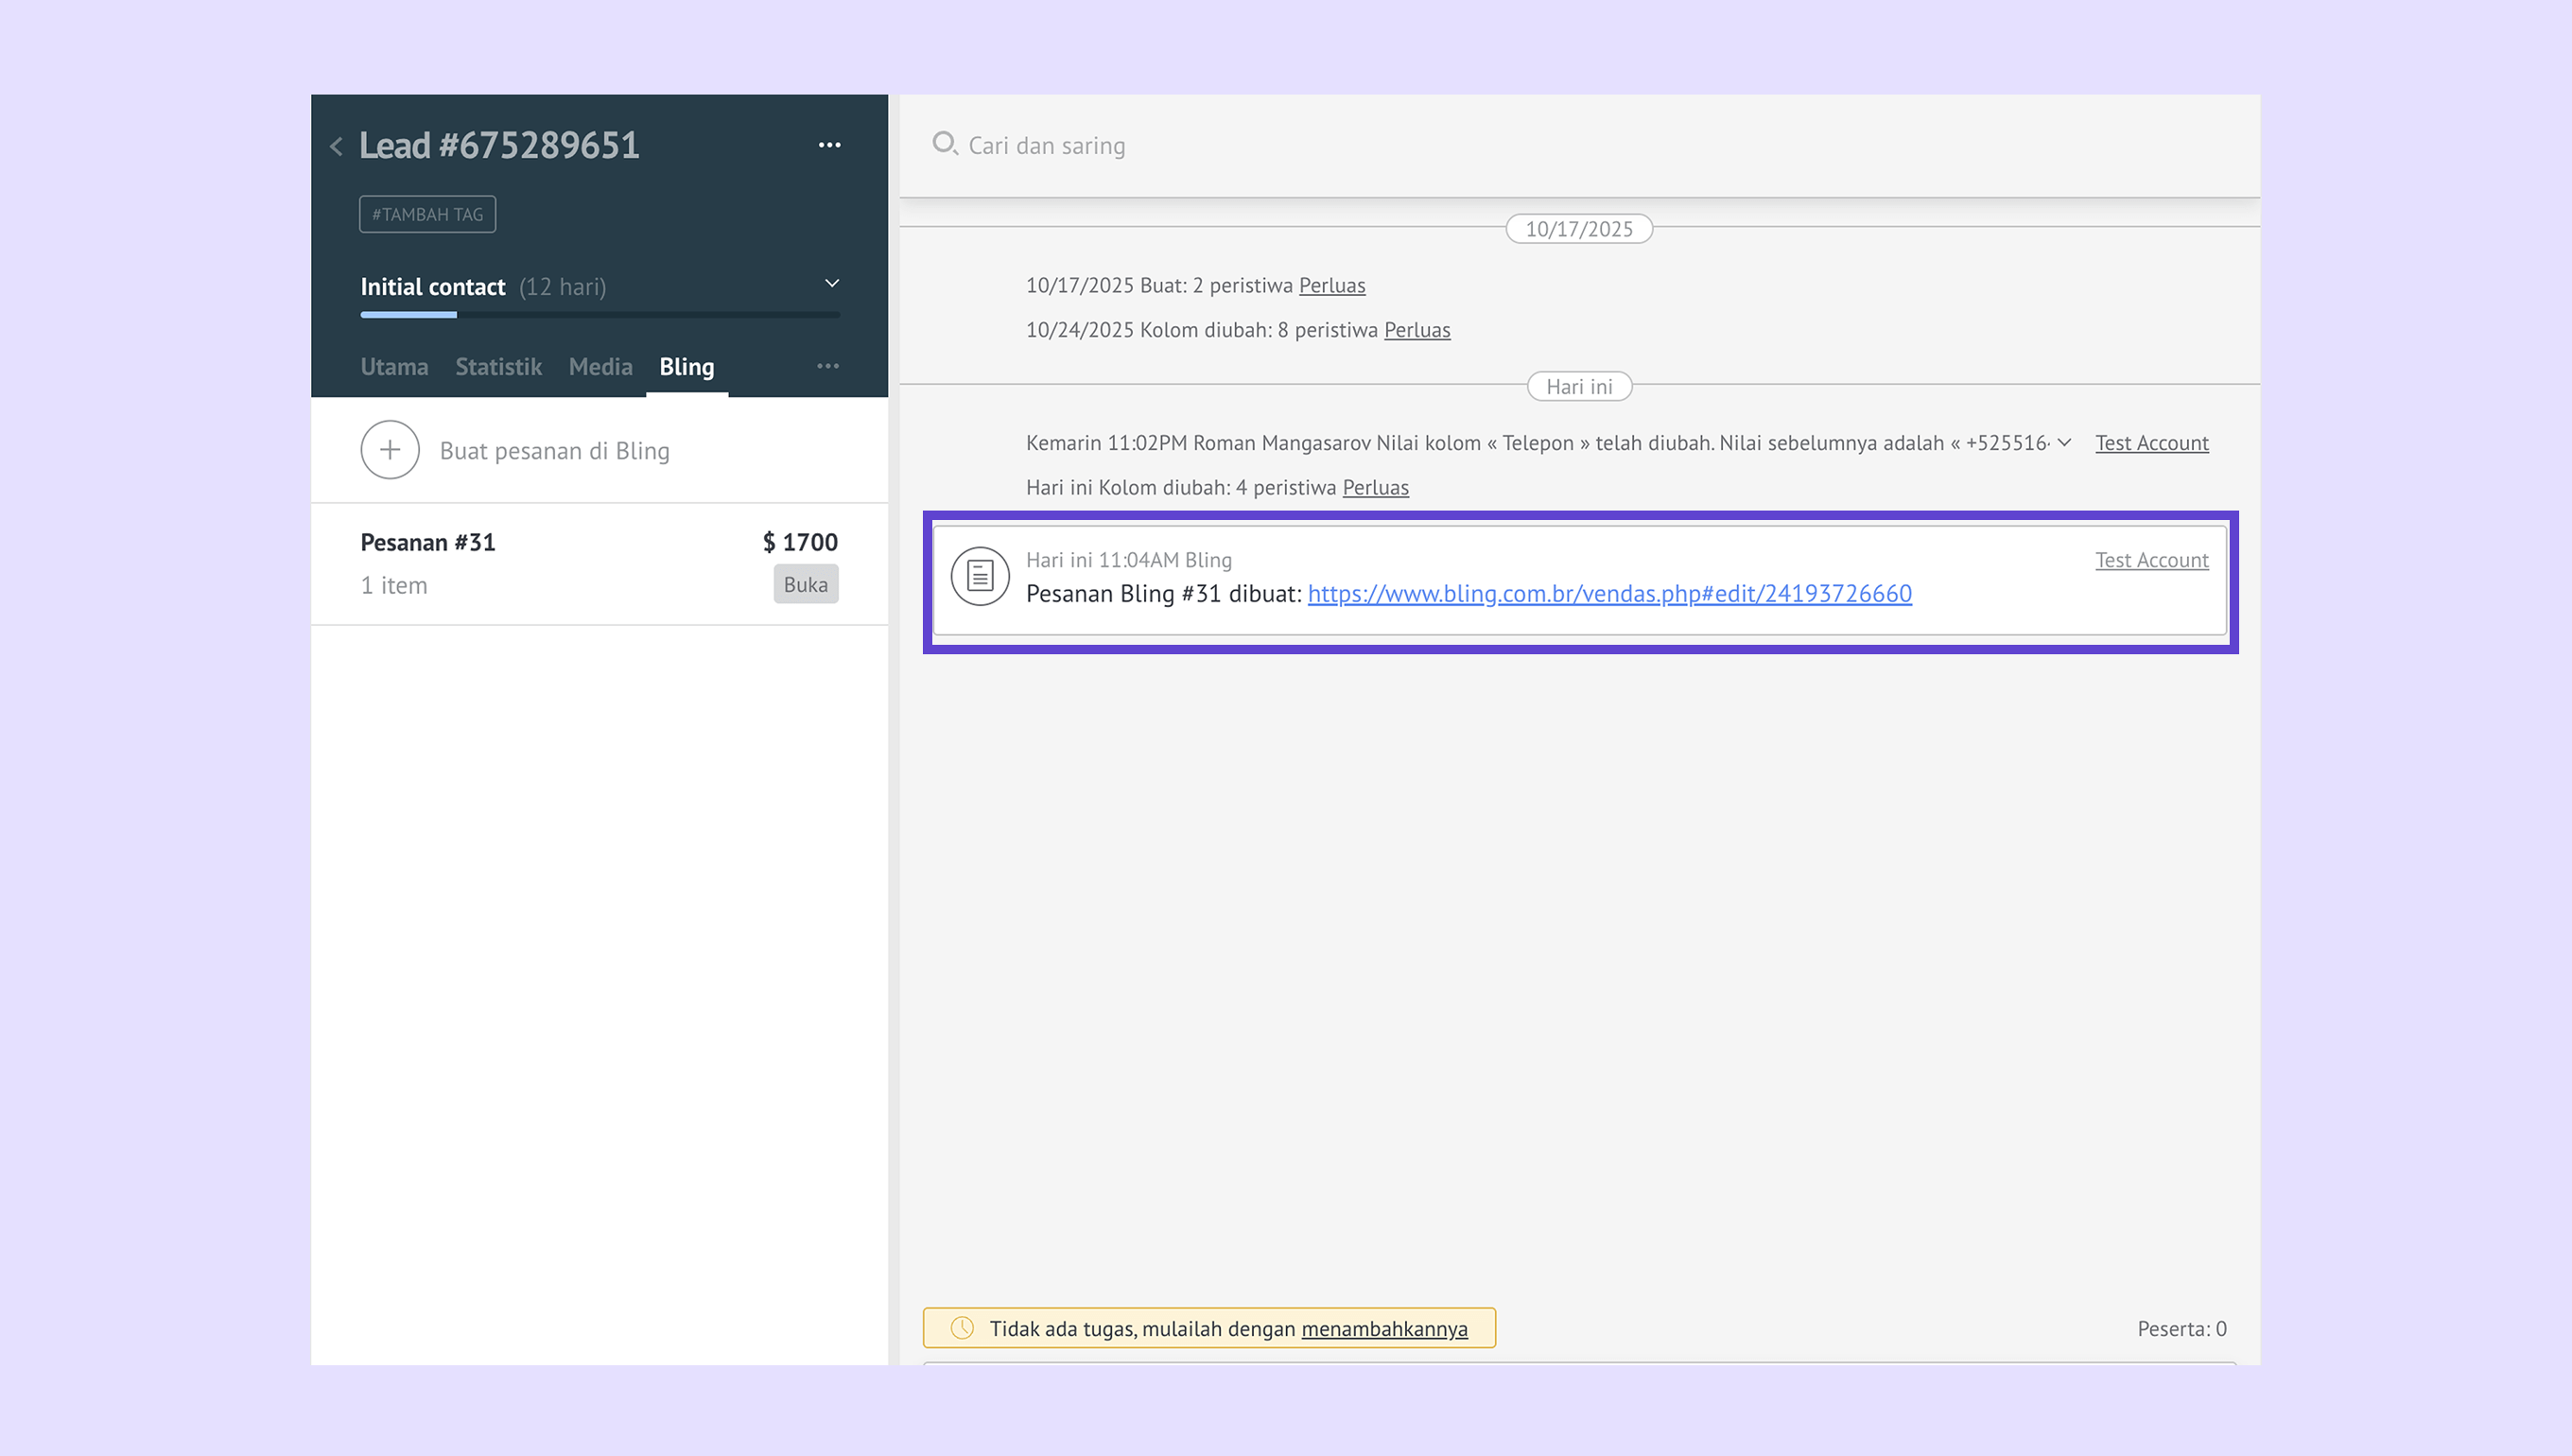Click the menambahkannya link to add task

(x=1384, y=1329)
